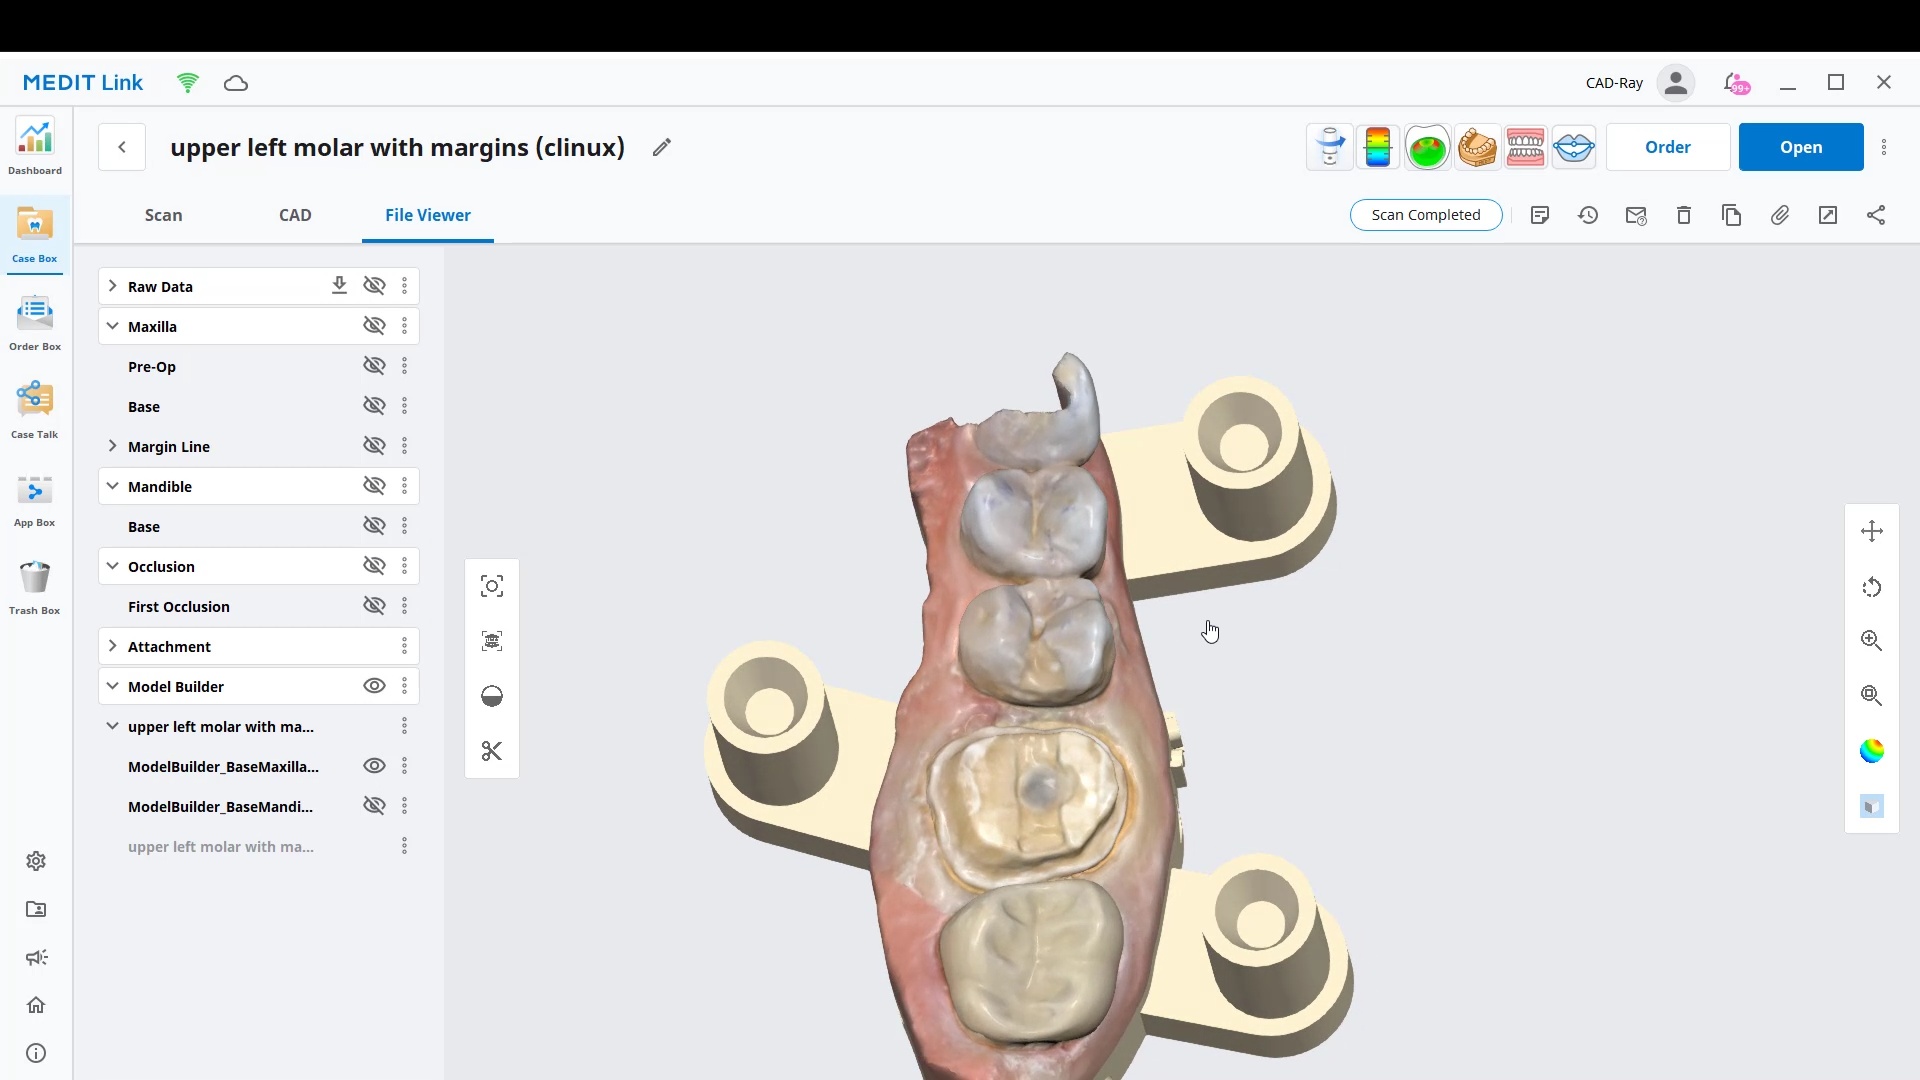Click the attach file paperclip icon
The width and height of the screenshot is (1920, 1080).
pos(1780,215)
